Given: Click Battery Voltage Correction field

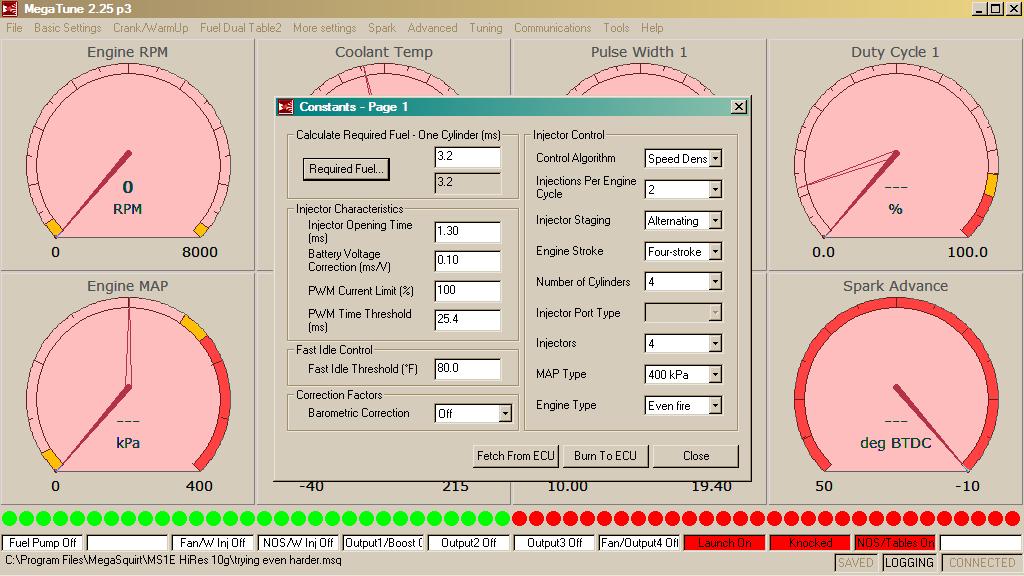Looking at the screenshot, I should coord(468,260).
